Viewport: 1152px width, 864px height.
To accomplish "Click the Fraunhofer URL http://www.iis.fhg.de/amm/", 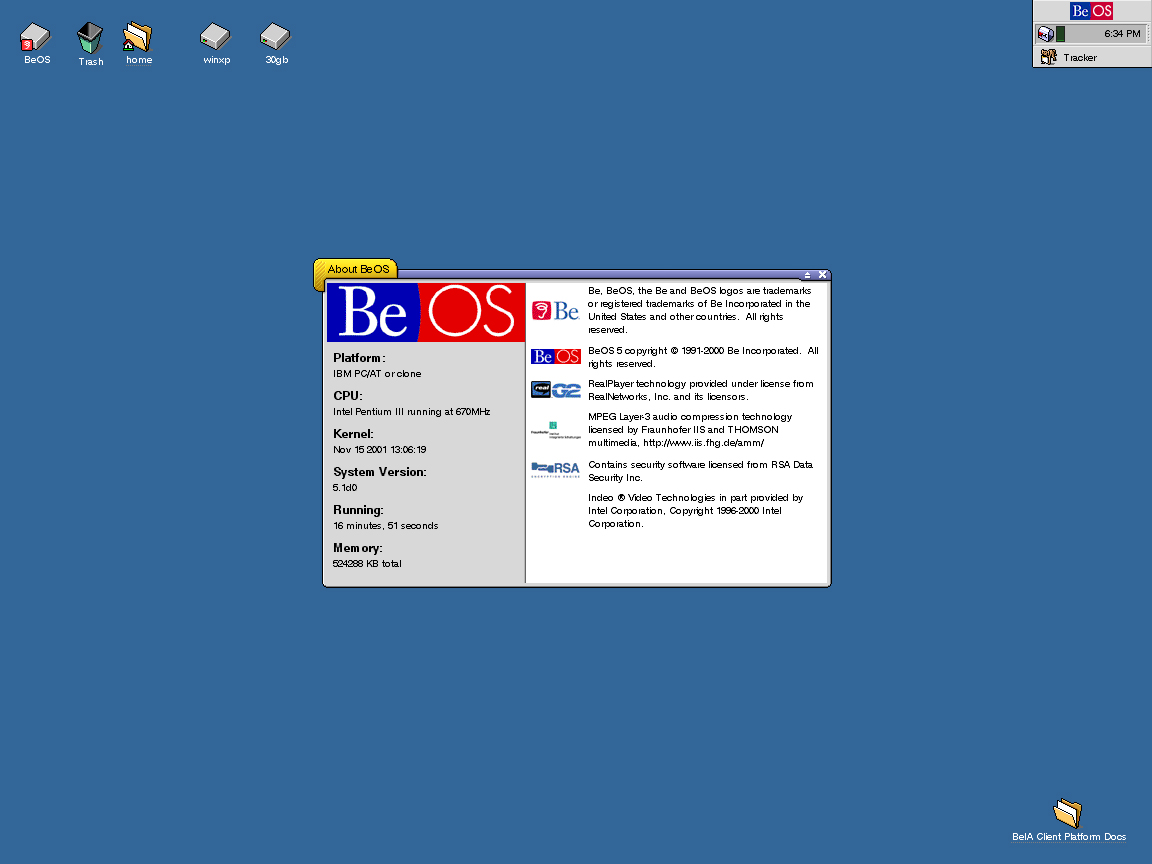I will coord(703,443).
